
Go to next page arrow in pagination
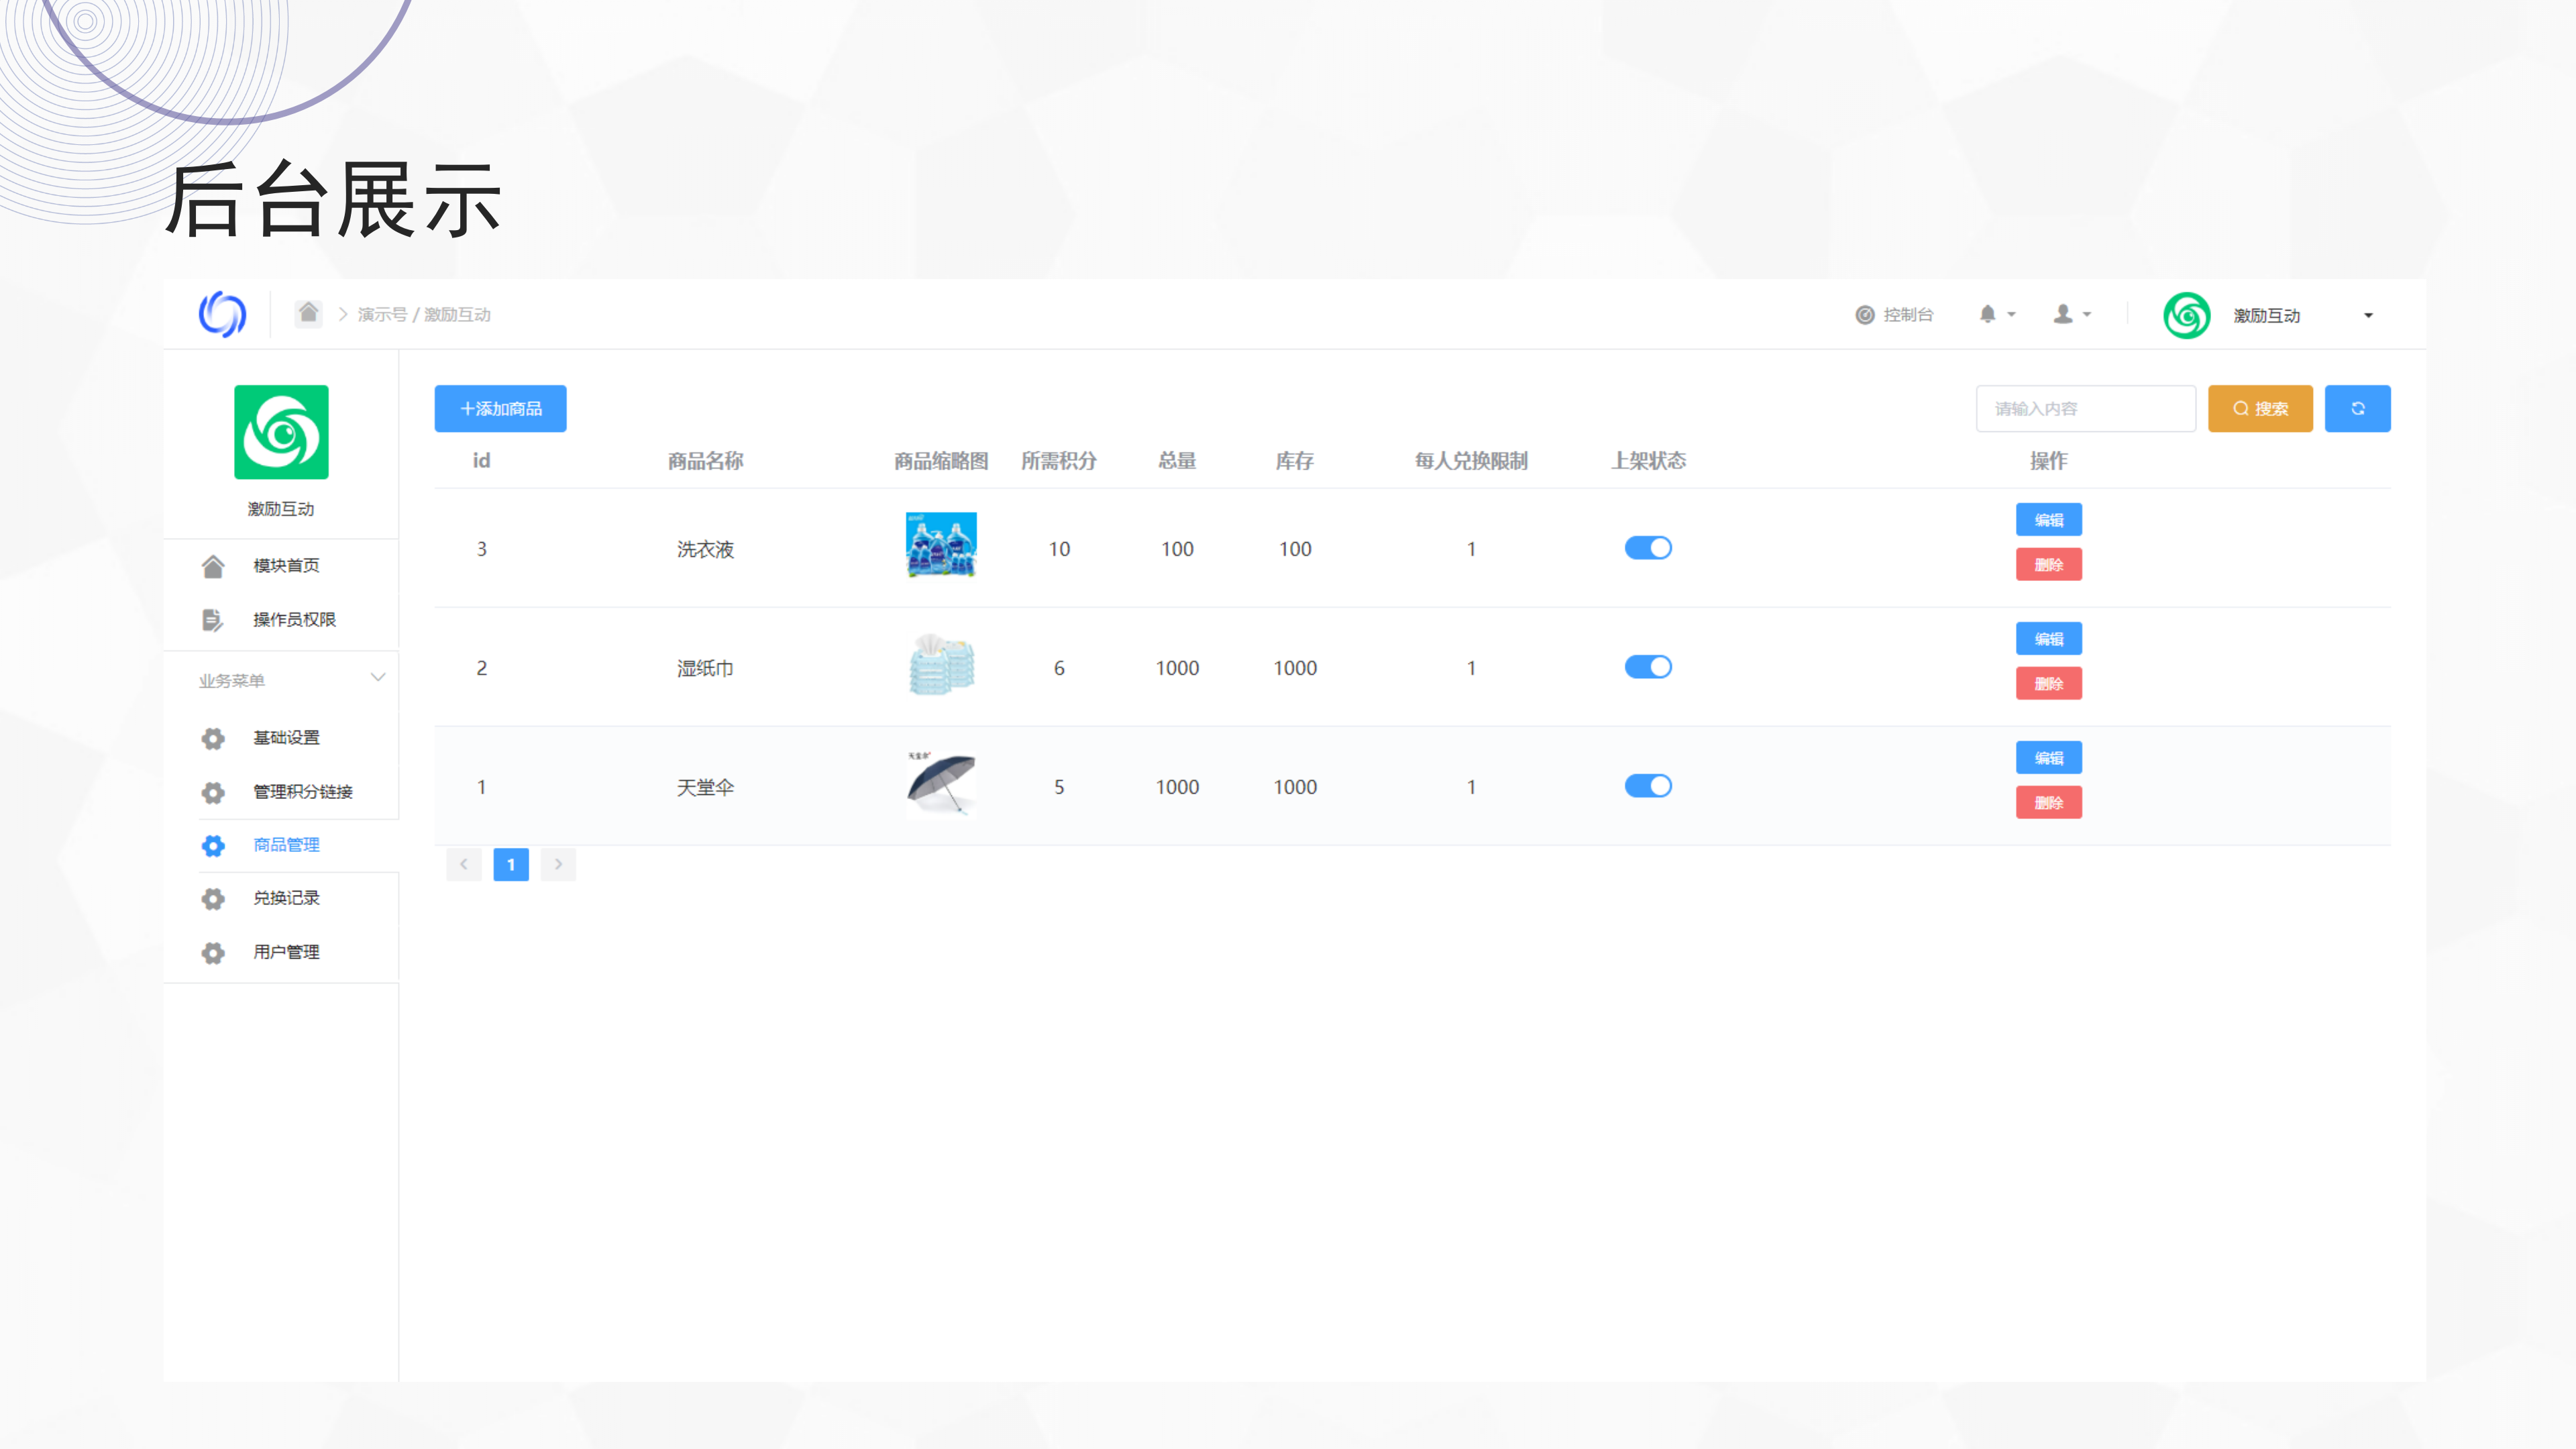558,864
